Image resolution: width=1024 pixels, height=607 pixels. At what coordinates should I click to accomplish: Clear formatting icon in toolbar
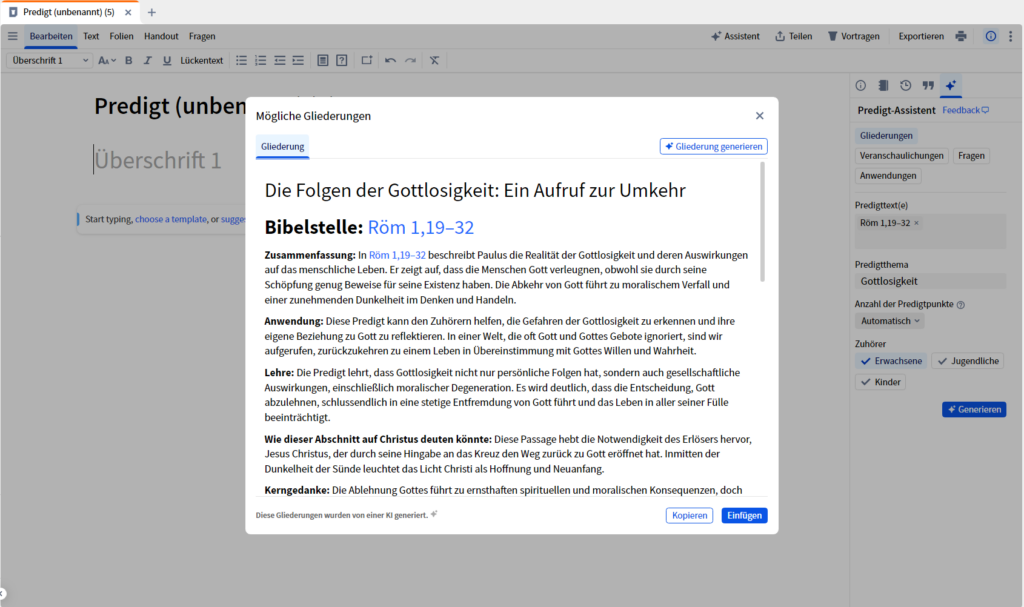[x=434, y=60]
